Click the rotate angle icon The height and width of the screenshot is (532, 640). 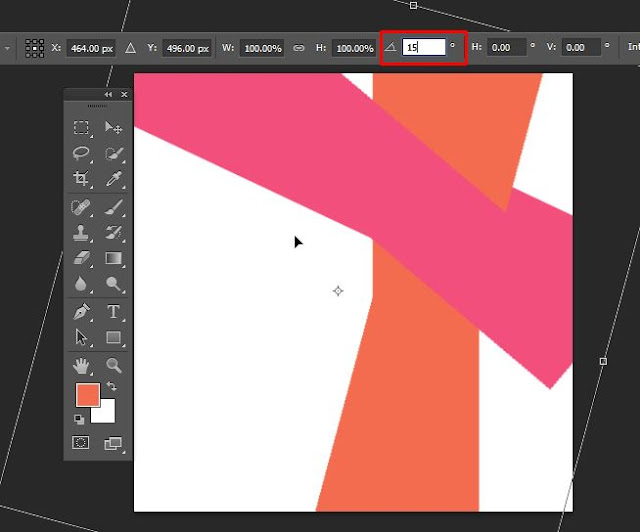[x=391, y=47]
